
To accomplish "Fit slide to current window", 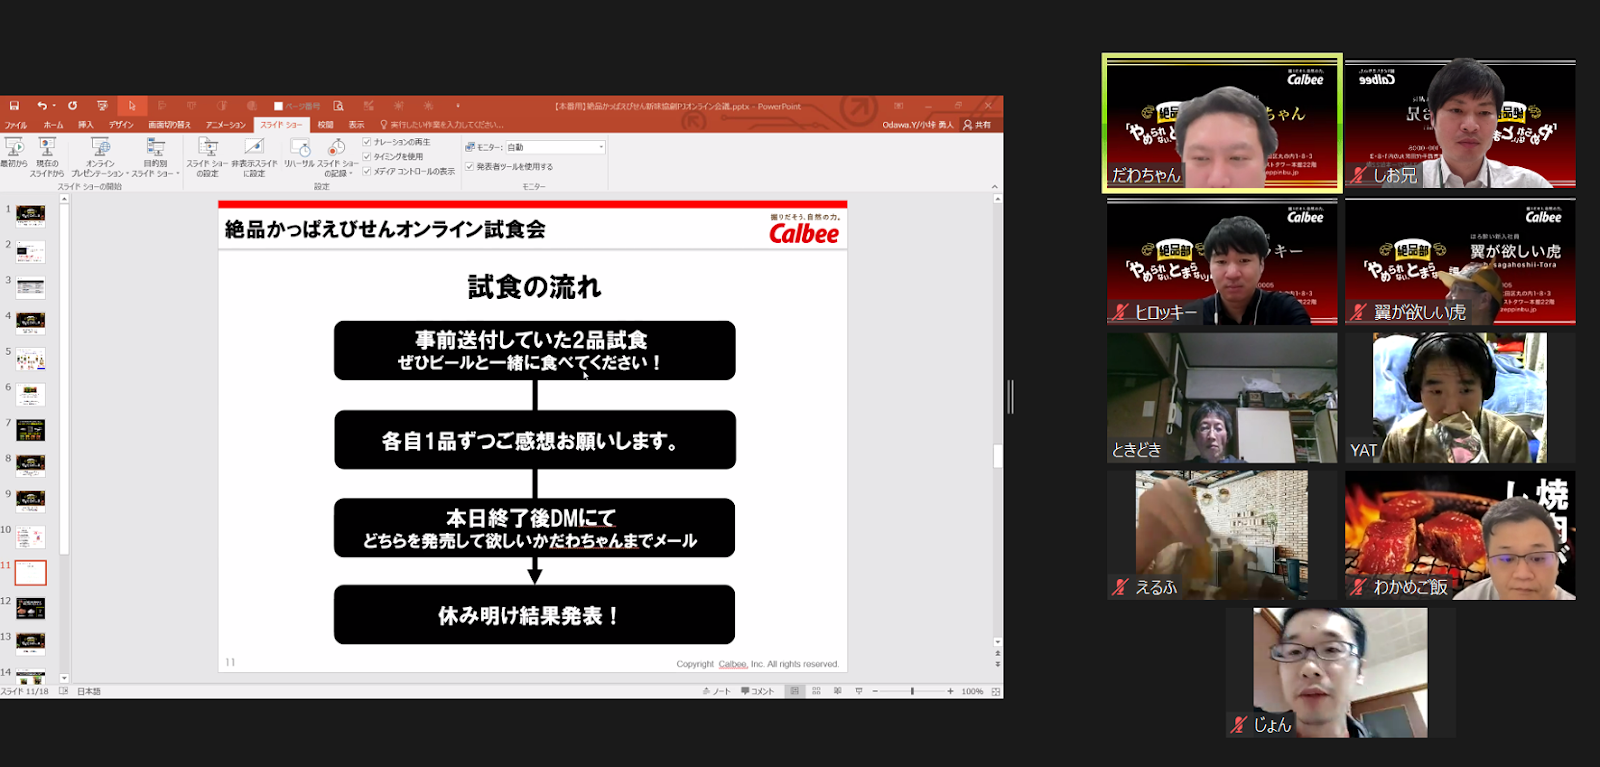I will pyautogui.click(x=995, y=691).
